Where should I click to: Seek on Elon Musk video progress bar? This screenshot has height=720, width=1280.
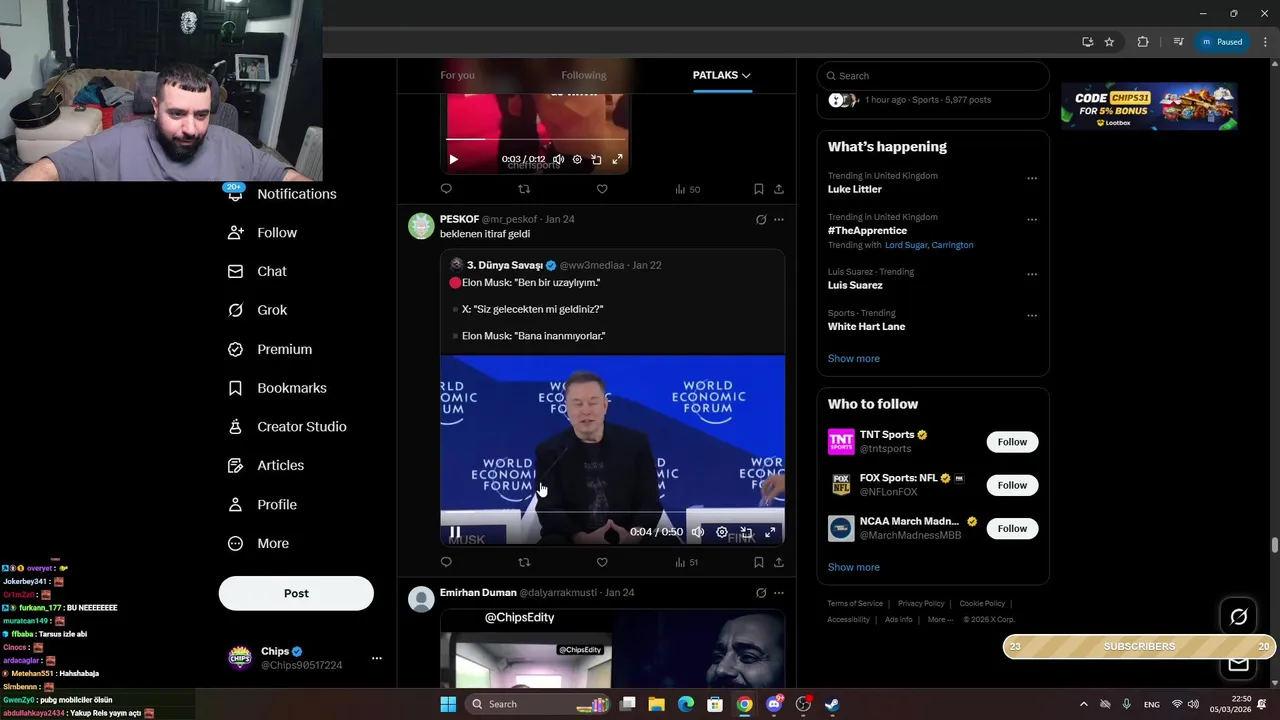[612, 511]
